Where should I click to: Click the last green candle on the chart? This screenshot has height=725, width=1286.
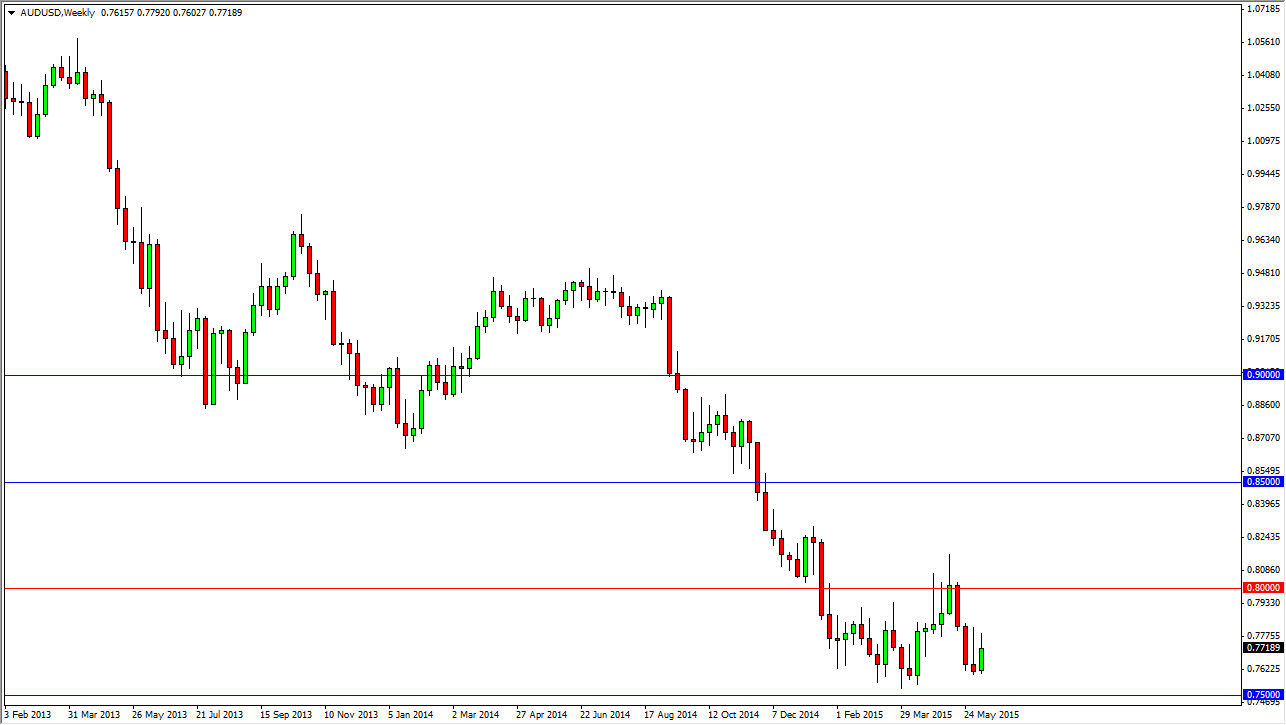pyautogui.click(x=982, y=659)
